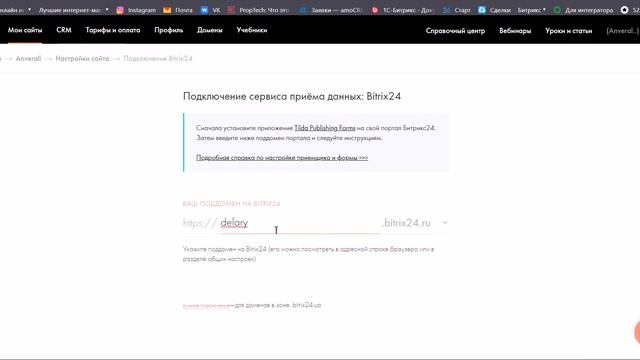
Task: Expand the Битрикс bookmark folder
Action: pyautogui.click(x=531, y=10)
